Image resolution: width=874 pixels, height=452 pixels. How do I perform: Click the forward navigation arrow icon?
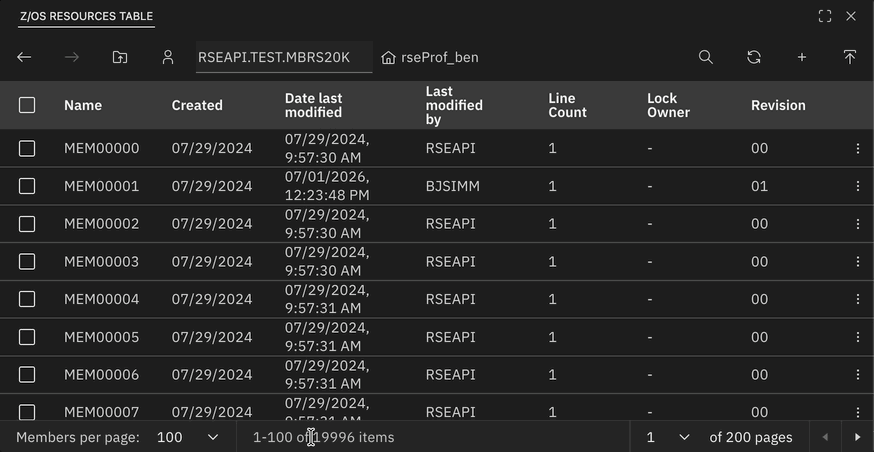pyautogui.click(x=72, y=57)
